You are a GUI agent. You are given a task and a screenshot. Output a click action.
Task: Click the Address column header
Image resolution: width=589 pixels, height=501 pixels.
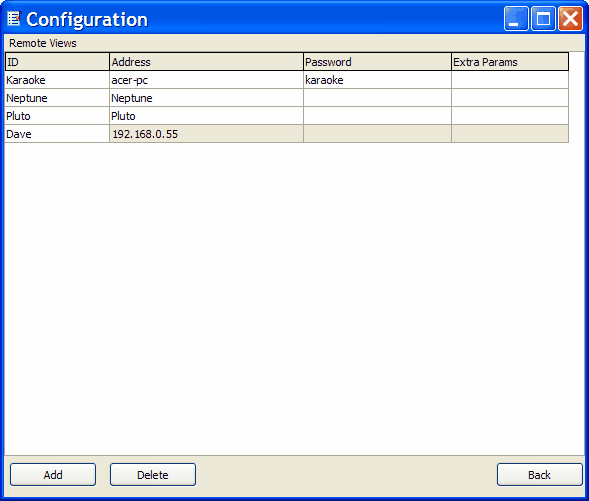point(206,62)
